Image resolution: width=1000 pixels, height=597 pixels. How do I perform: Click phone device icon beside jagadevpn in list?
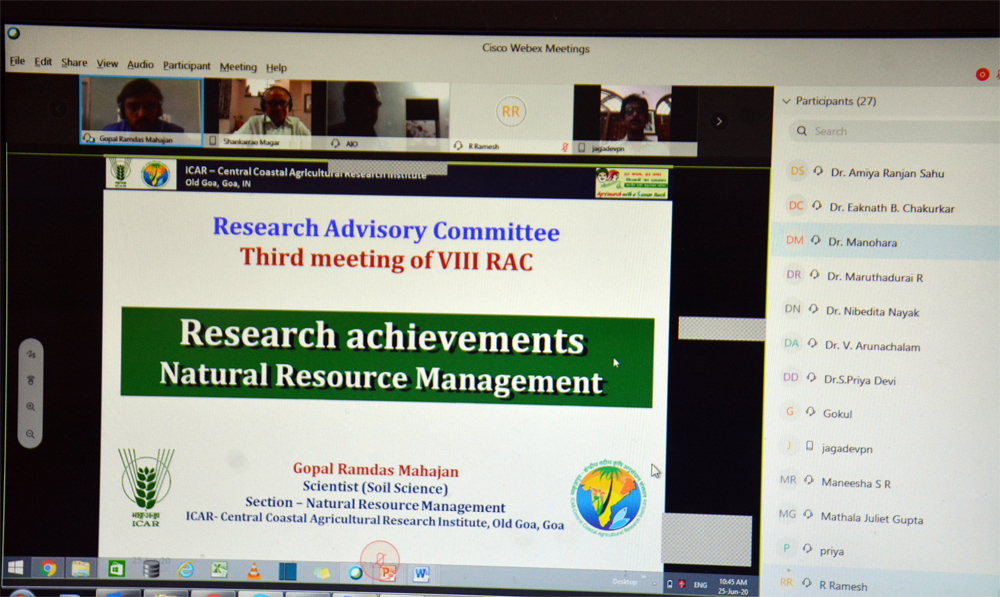[809, 446]
